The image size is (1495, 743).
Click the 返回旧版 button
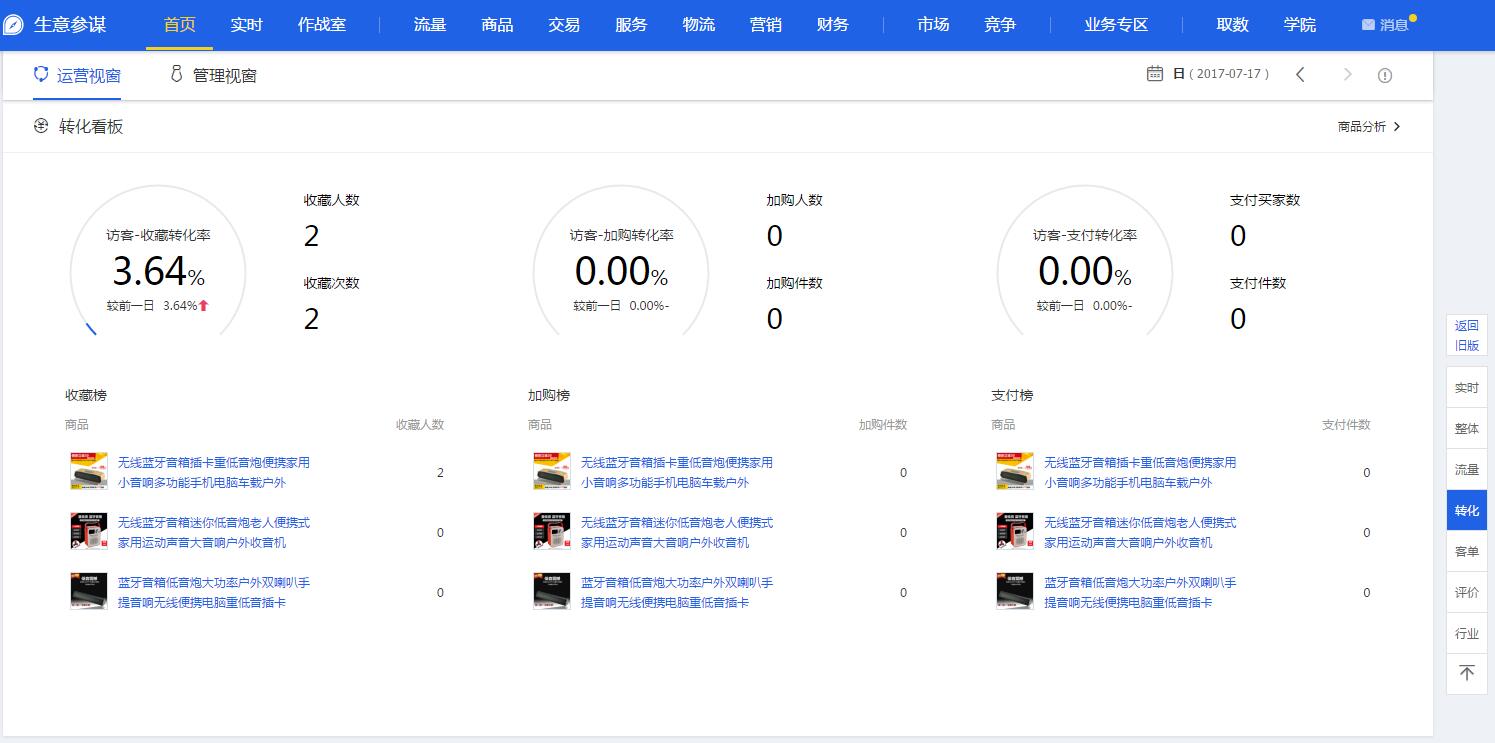(x=1466, y=336)
